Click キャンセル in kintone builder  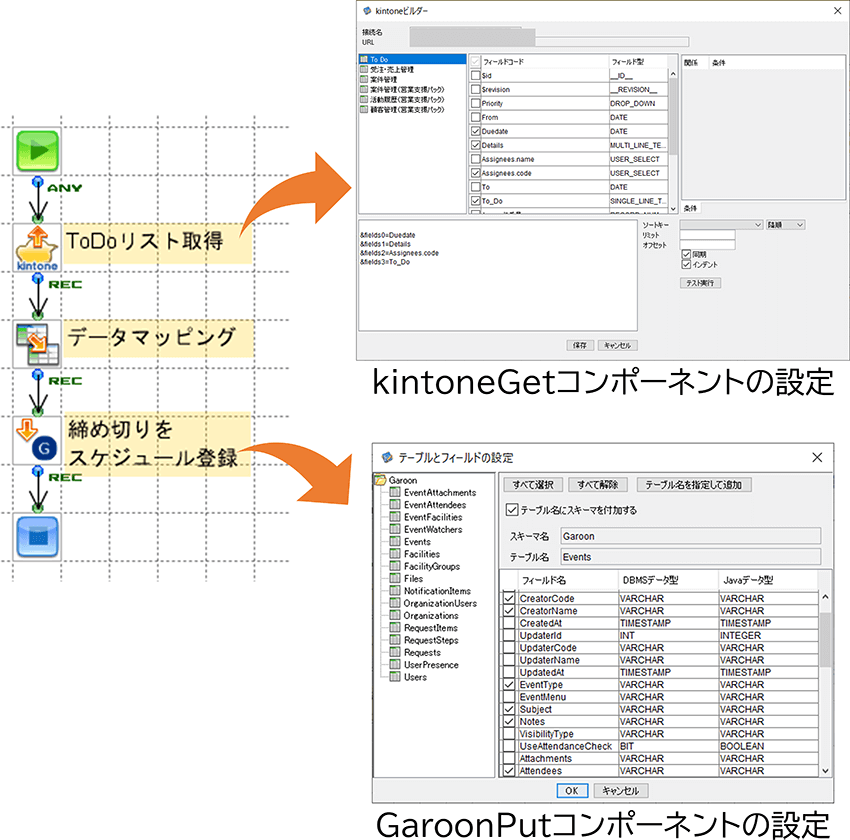pos(617,345)
